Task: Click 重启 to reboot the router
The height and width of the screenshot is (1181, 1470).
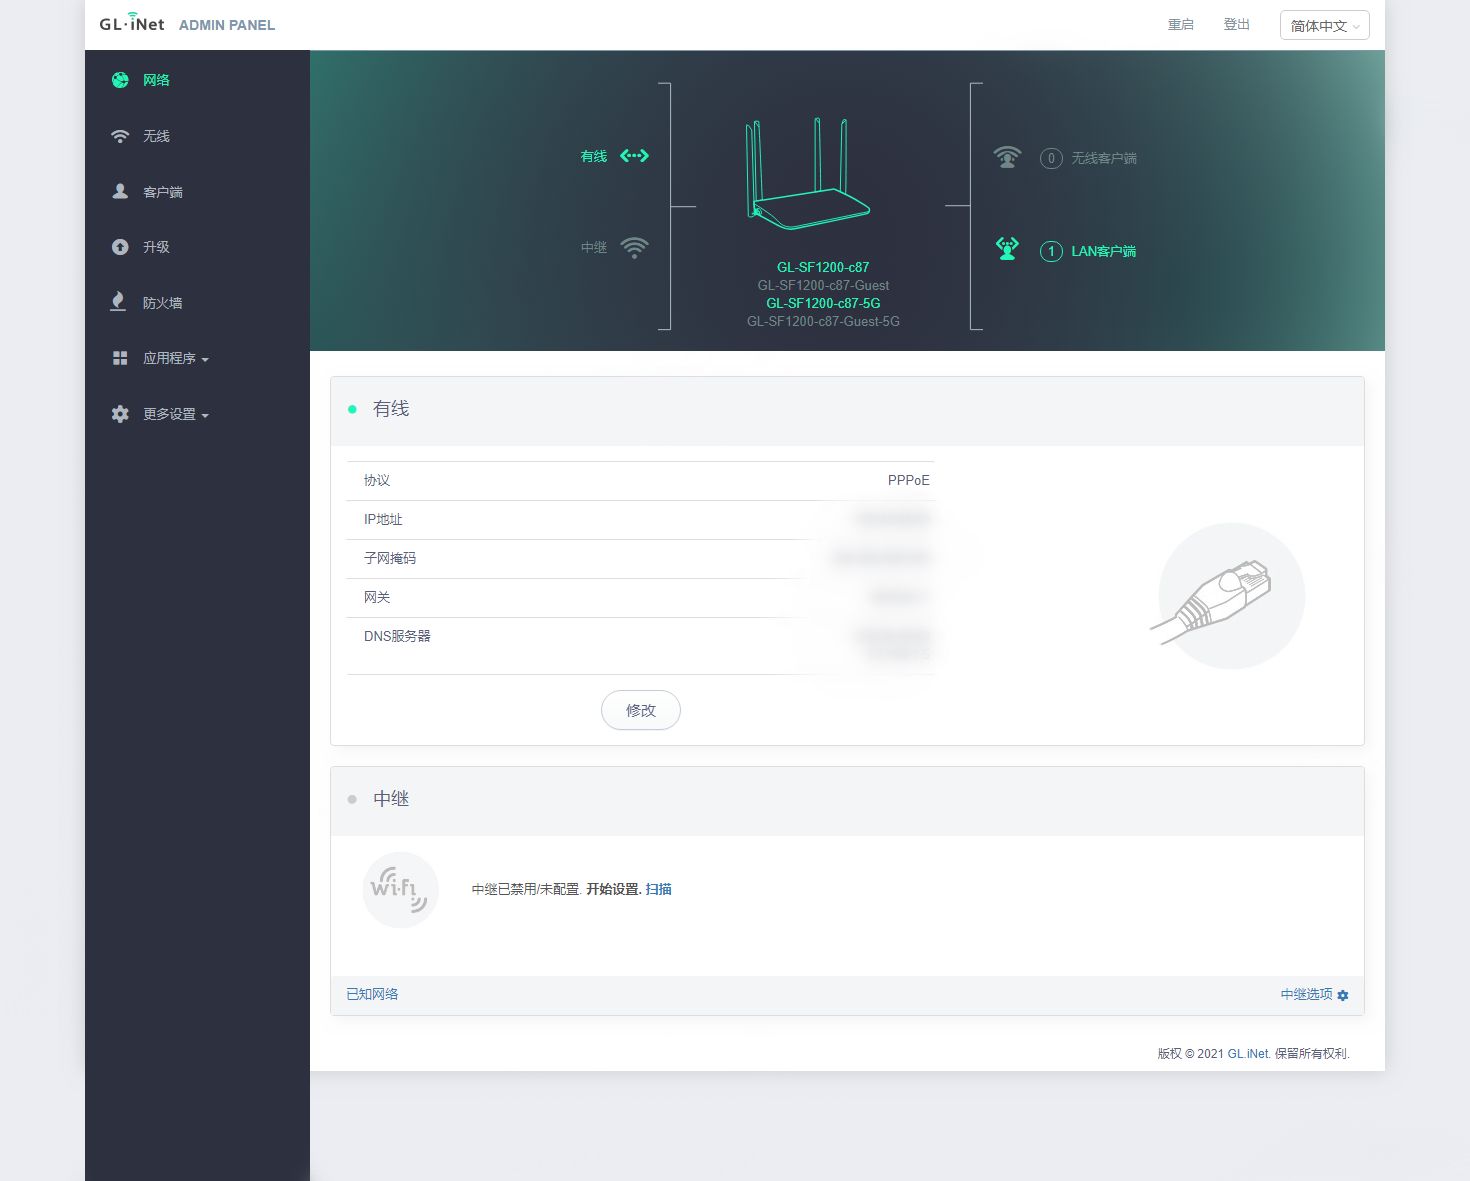Action: tap(1181, 25)
